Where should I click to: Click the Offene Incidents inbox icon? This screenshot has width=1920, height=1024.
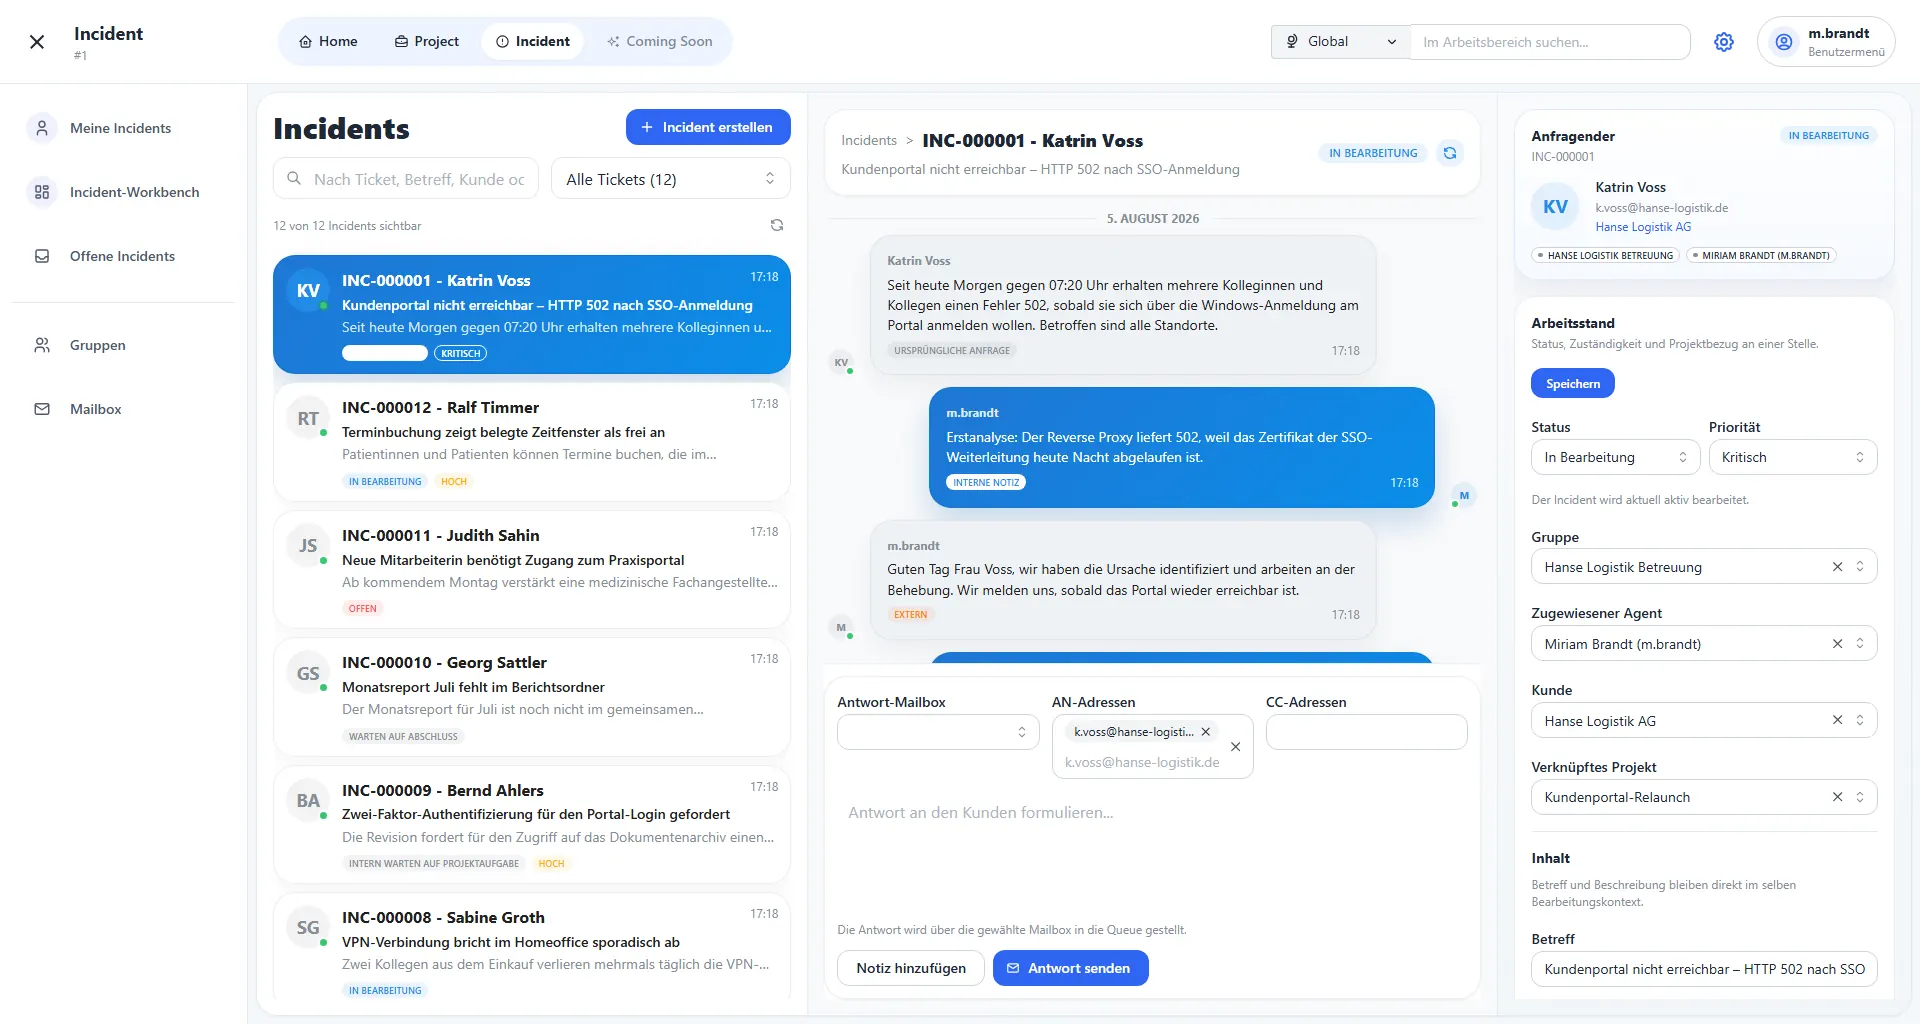click(42, 256)
